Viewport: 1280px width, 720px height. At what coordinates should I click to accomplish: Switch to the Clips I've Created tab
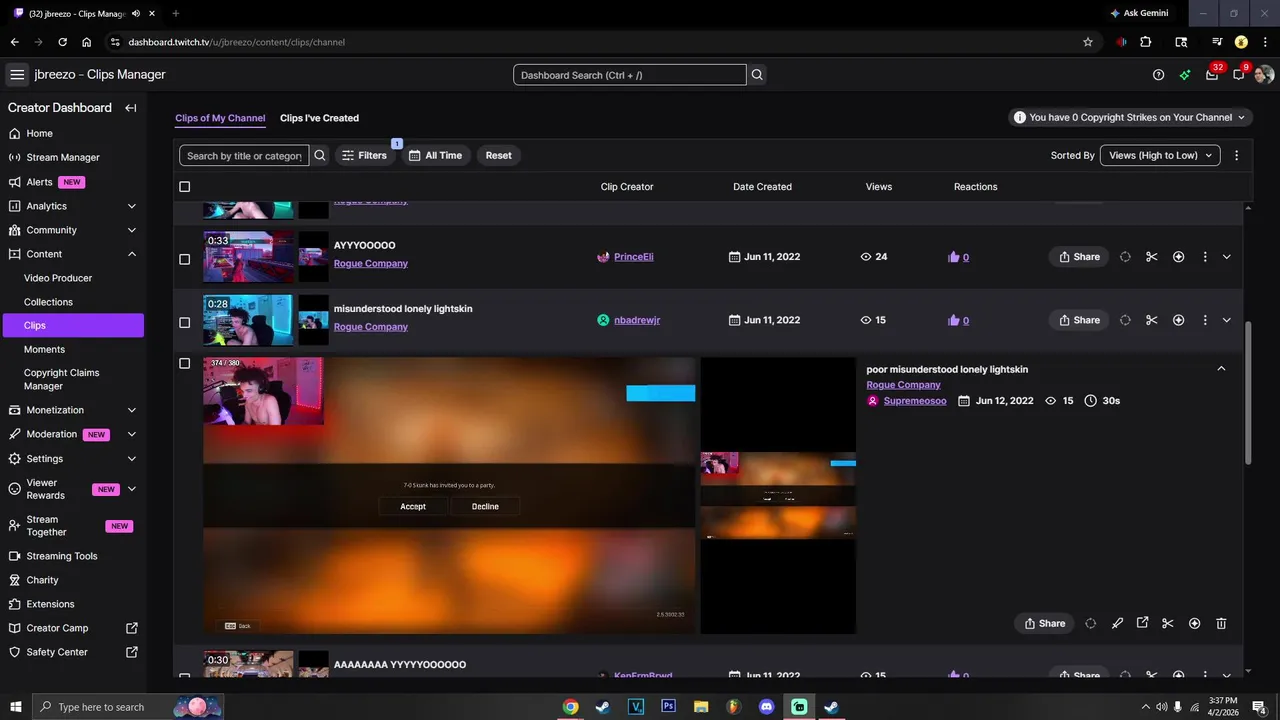319,118
